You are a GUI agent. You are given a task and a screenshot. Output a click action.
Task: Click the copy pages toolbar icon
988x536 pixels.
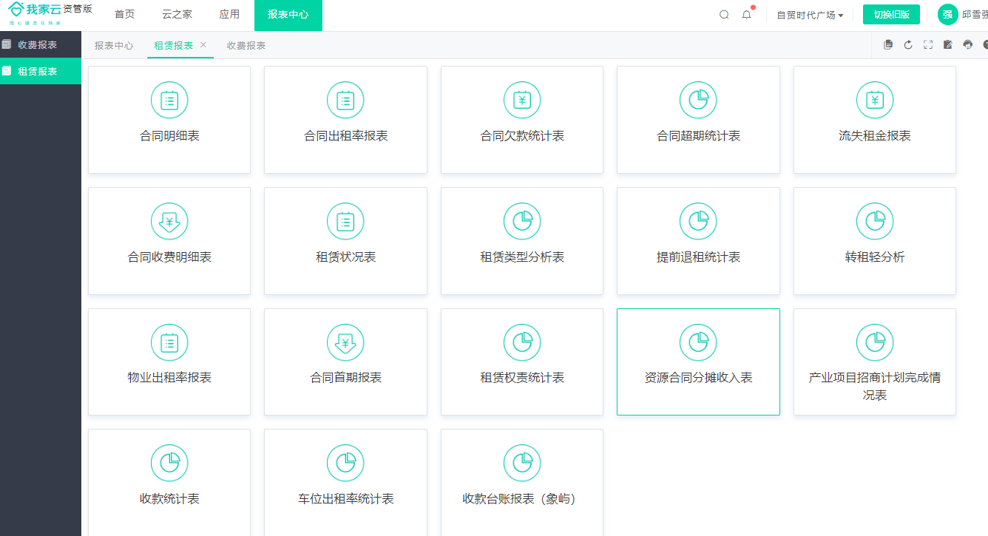tap(888, 45)
